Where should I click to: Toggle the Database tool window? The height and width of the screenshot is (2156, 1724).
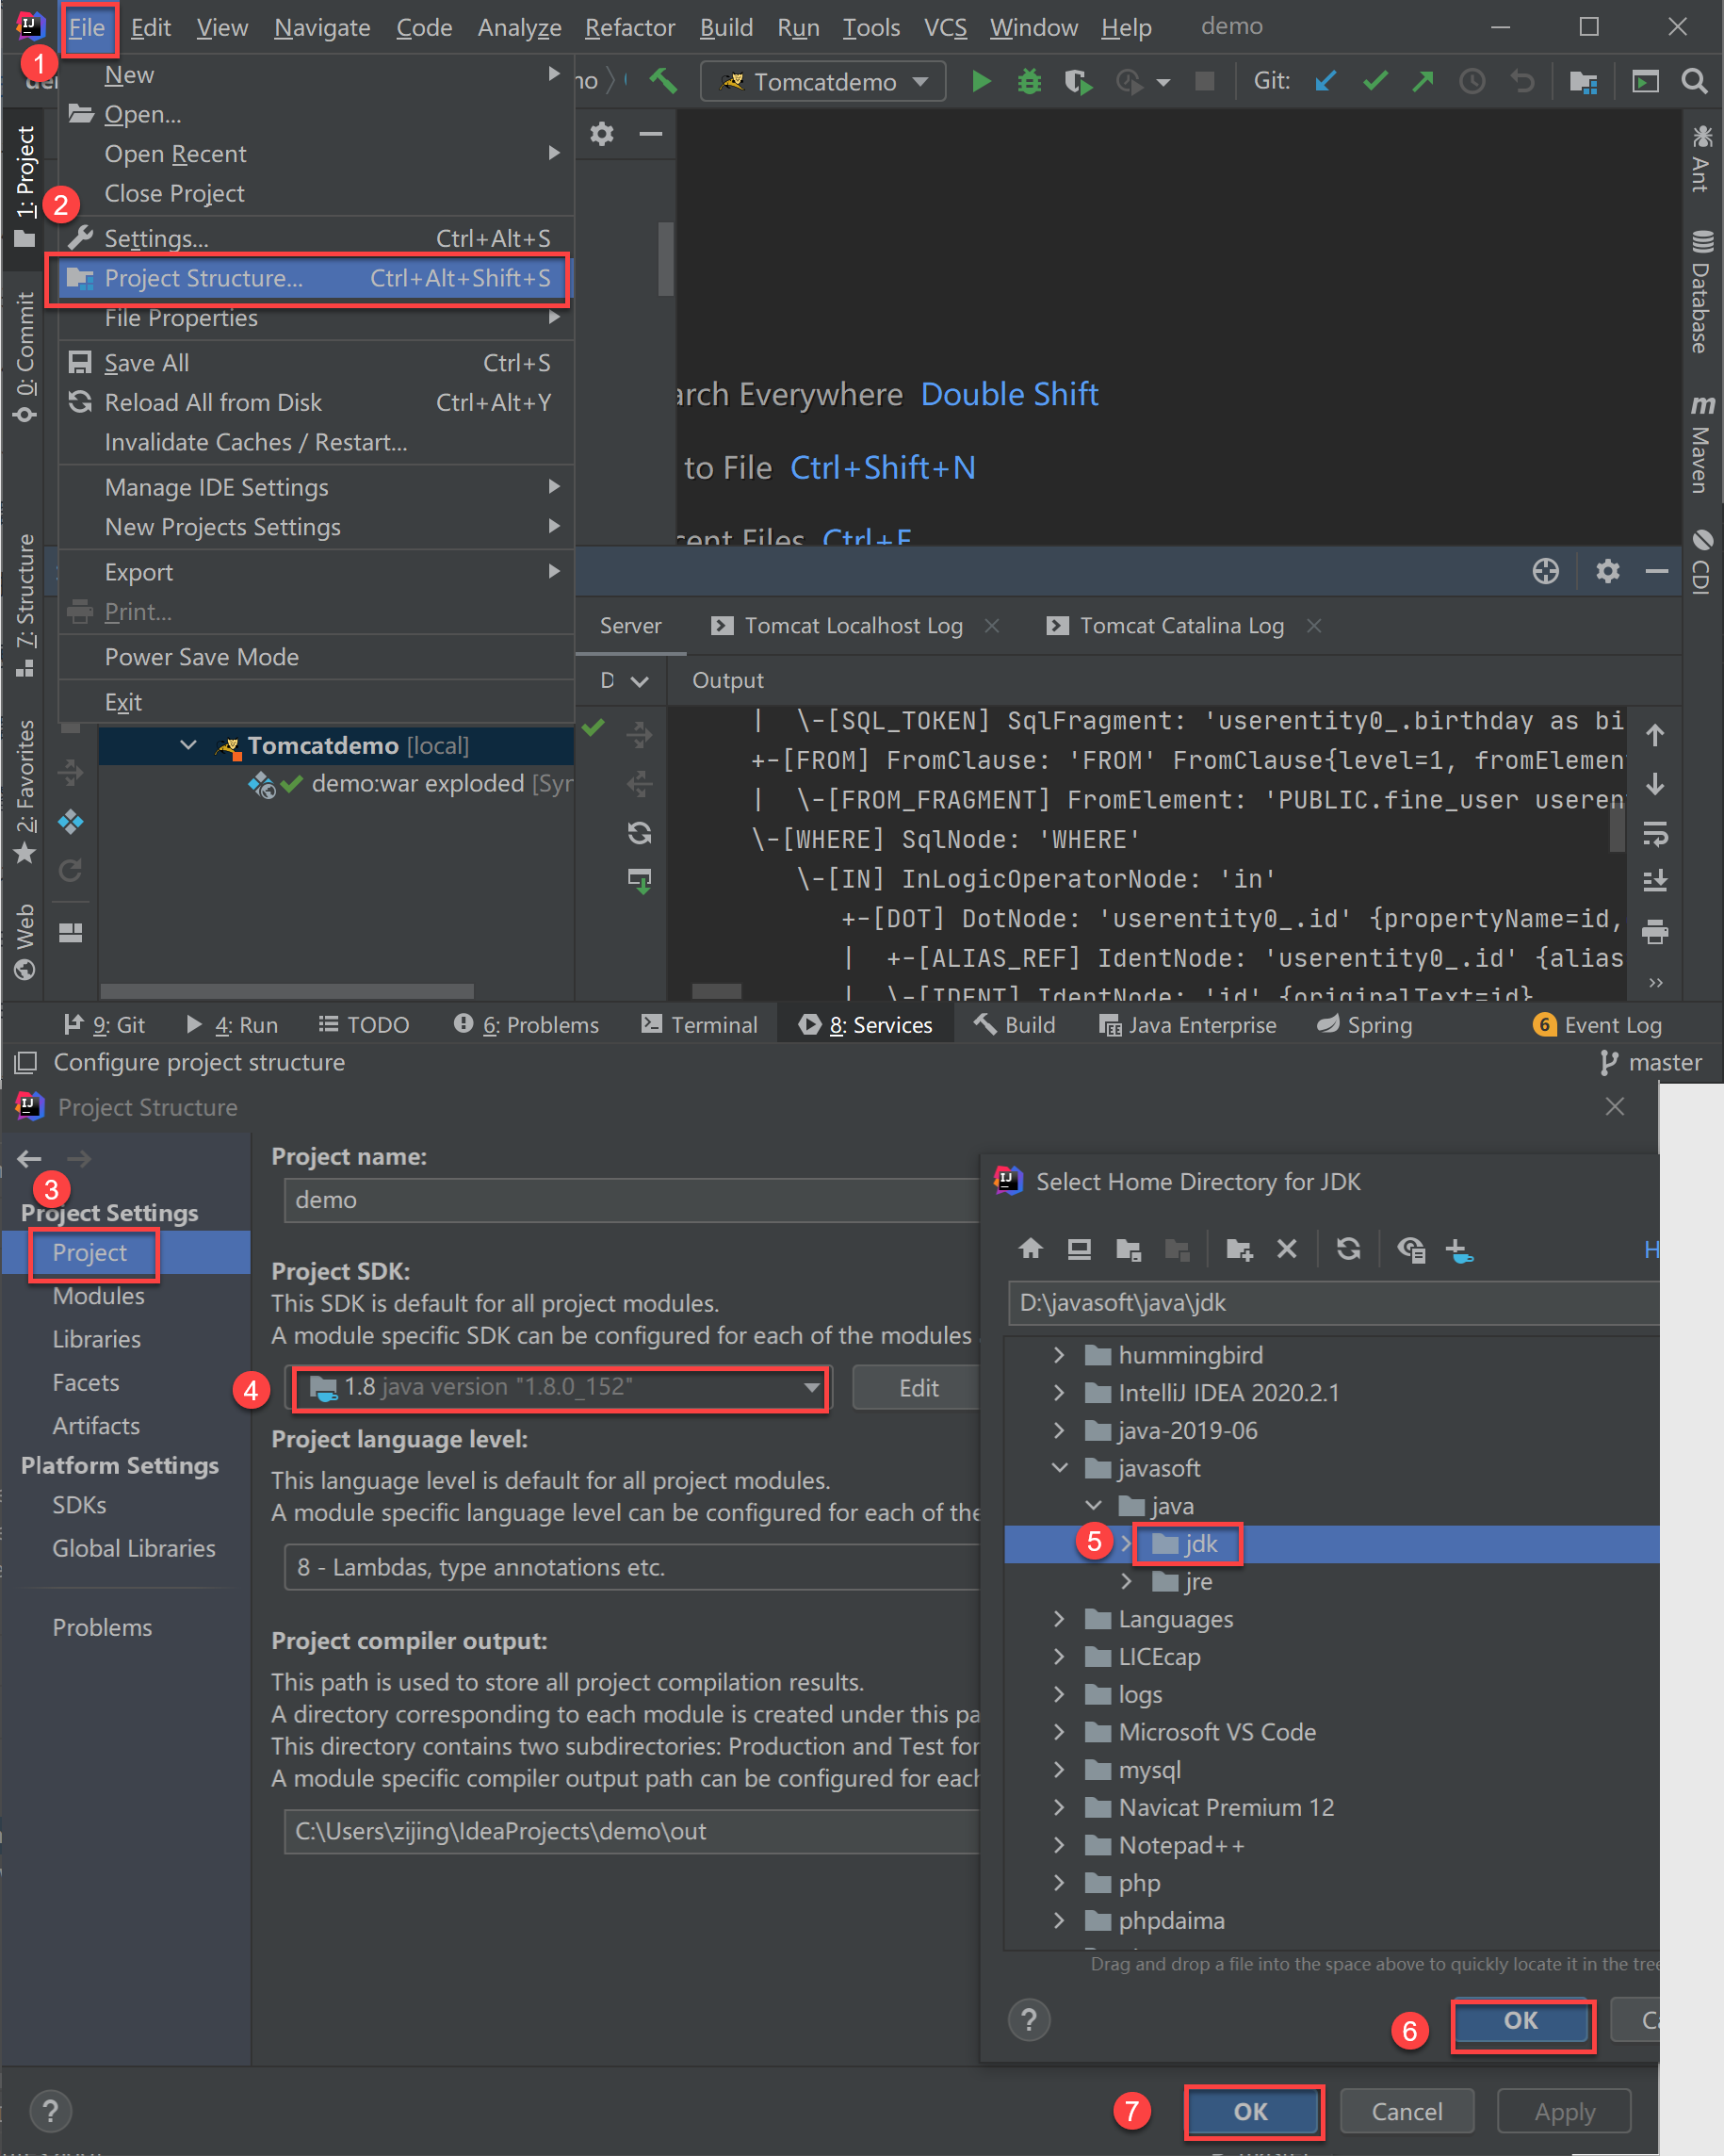tap(1701, 292)
